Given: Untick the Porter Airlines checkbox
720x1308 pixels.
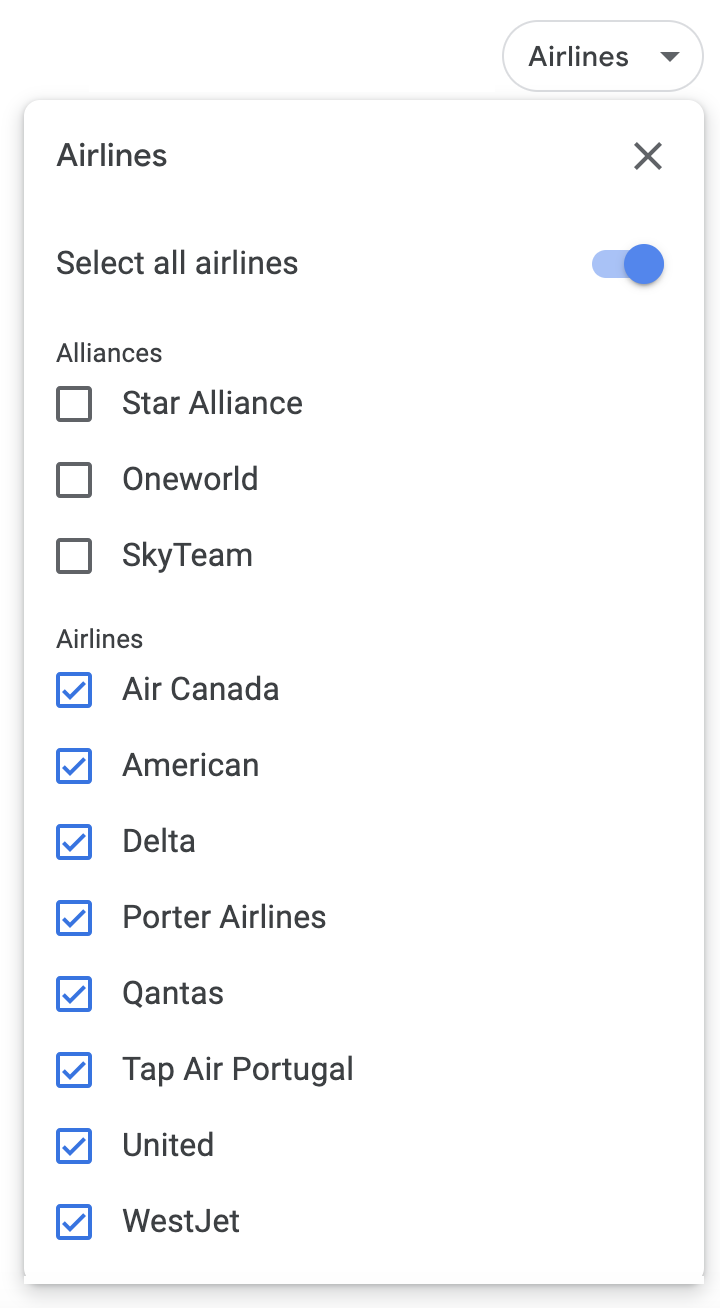Looking at the screenshot, I should tap(74, 918).
